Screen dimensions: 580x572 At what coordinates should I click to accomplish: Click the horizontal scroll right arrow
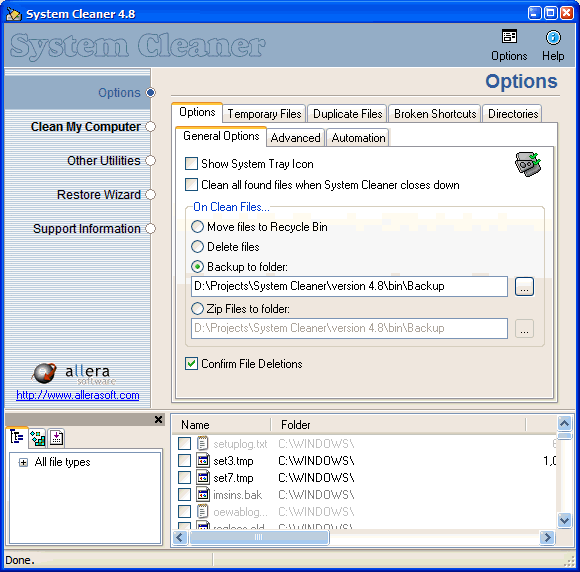coord(547,537)
